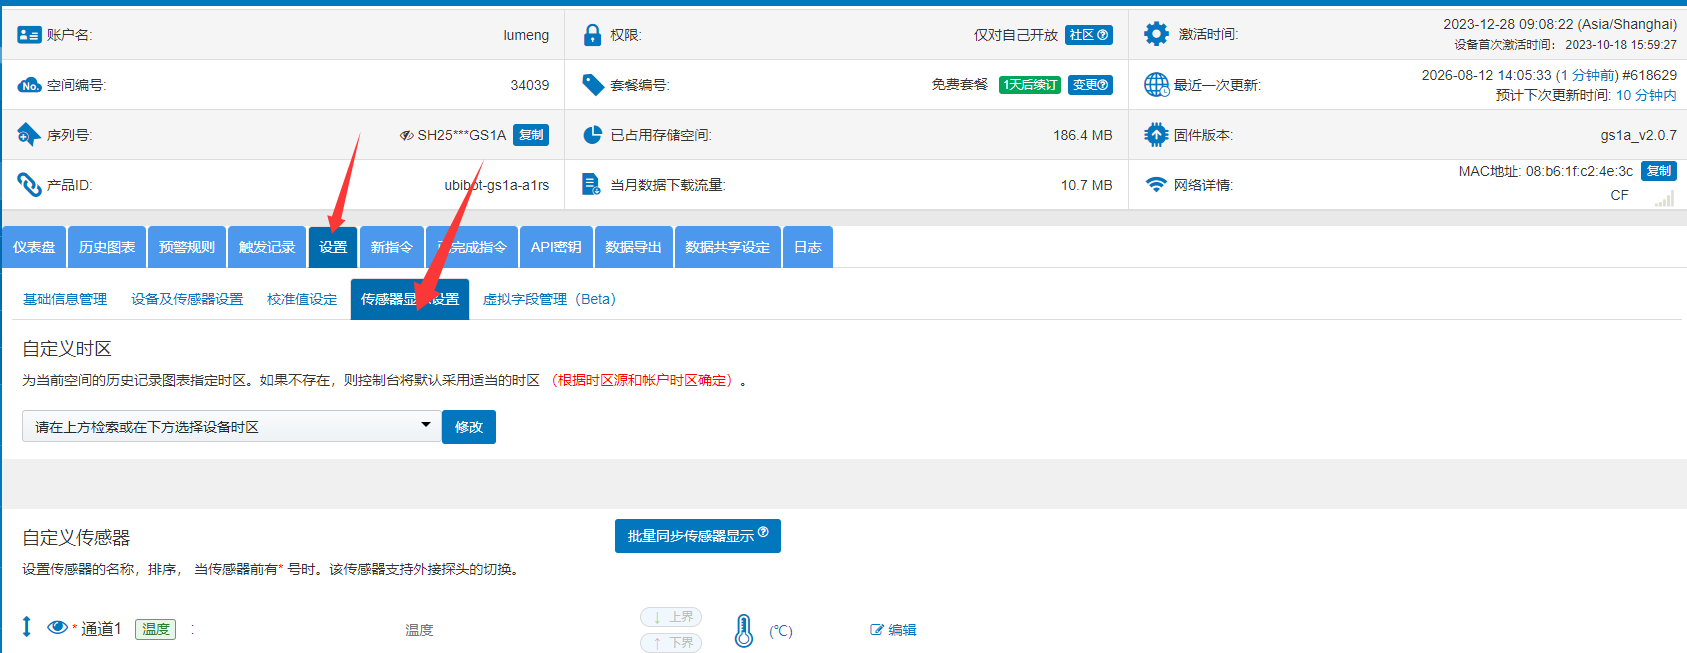Screen dimensions: 1687x653
Task: Click the space number 34039 value
Action: 530,85
